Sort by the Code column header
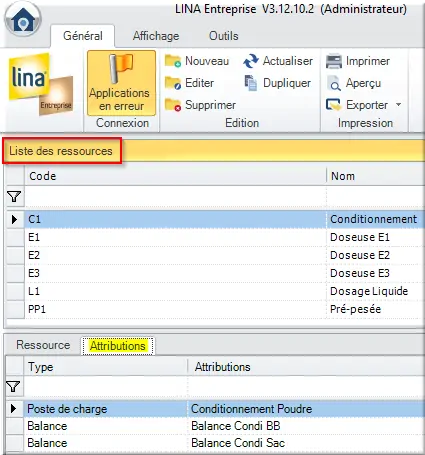 point(175,176)
